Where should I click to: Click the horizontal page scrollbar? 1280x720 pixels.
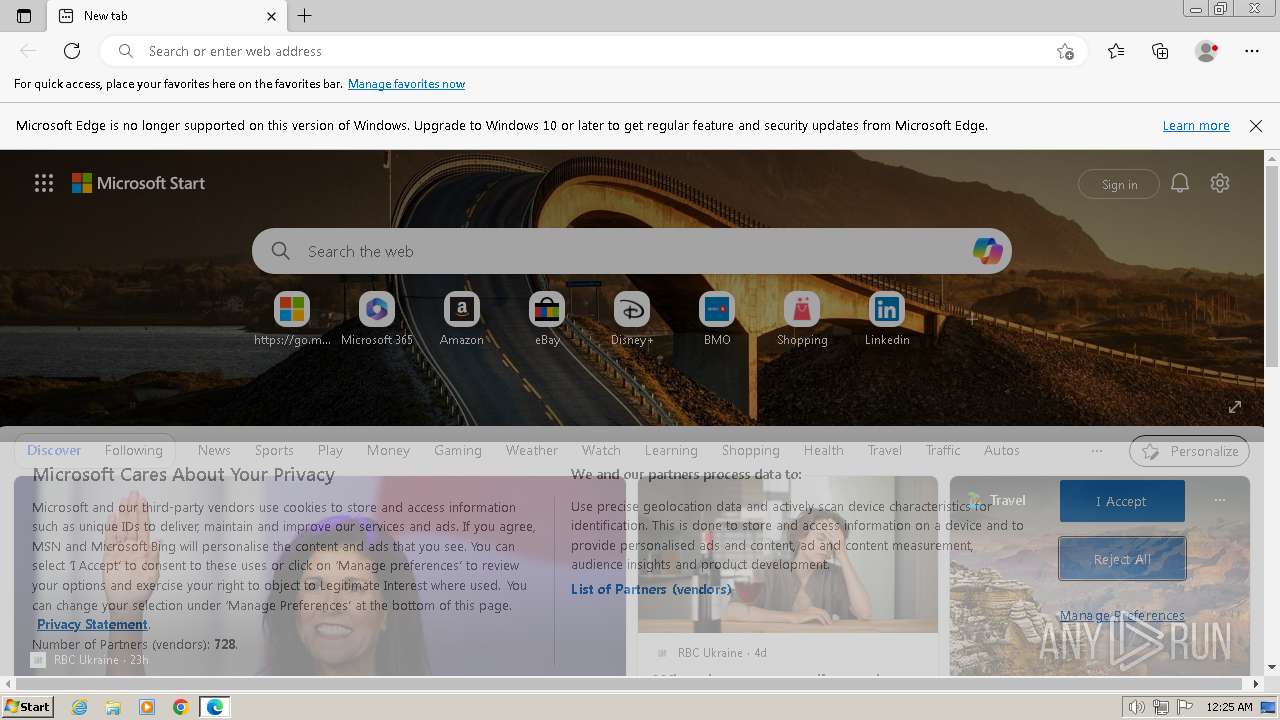click(631, 684)
